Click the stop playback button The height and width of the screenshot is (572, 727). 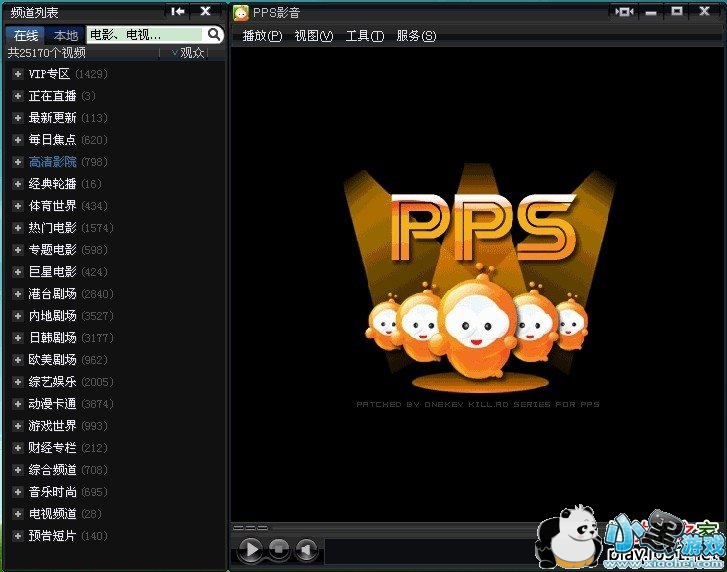(279, 549)
